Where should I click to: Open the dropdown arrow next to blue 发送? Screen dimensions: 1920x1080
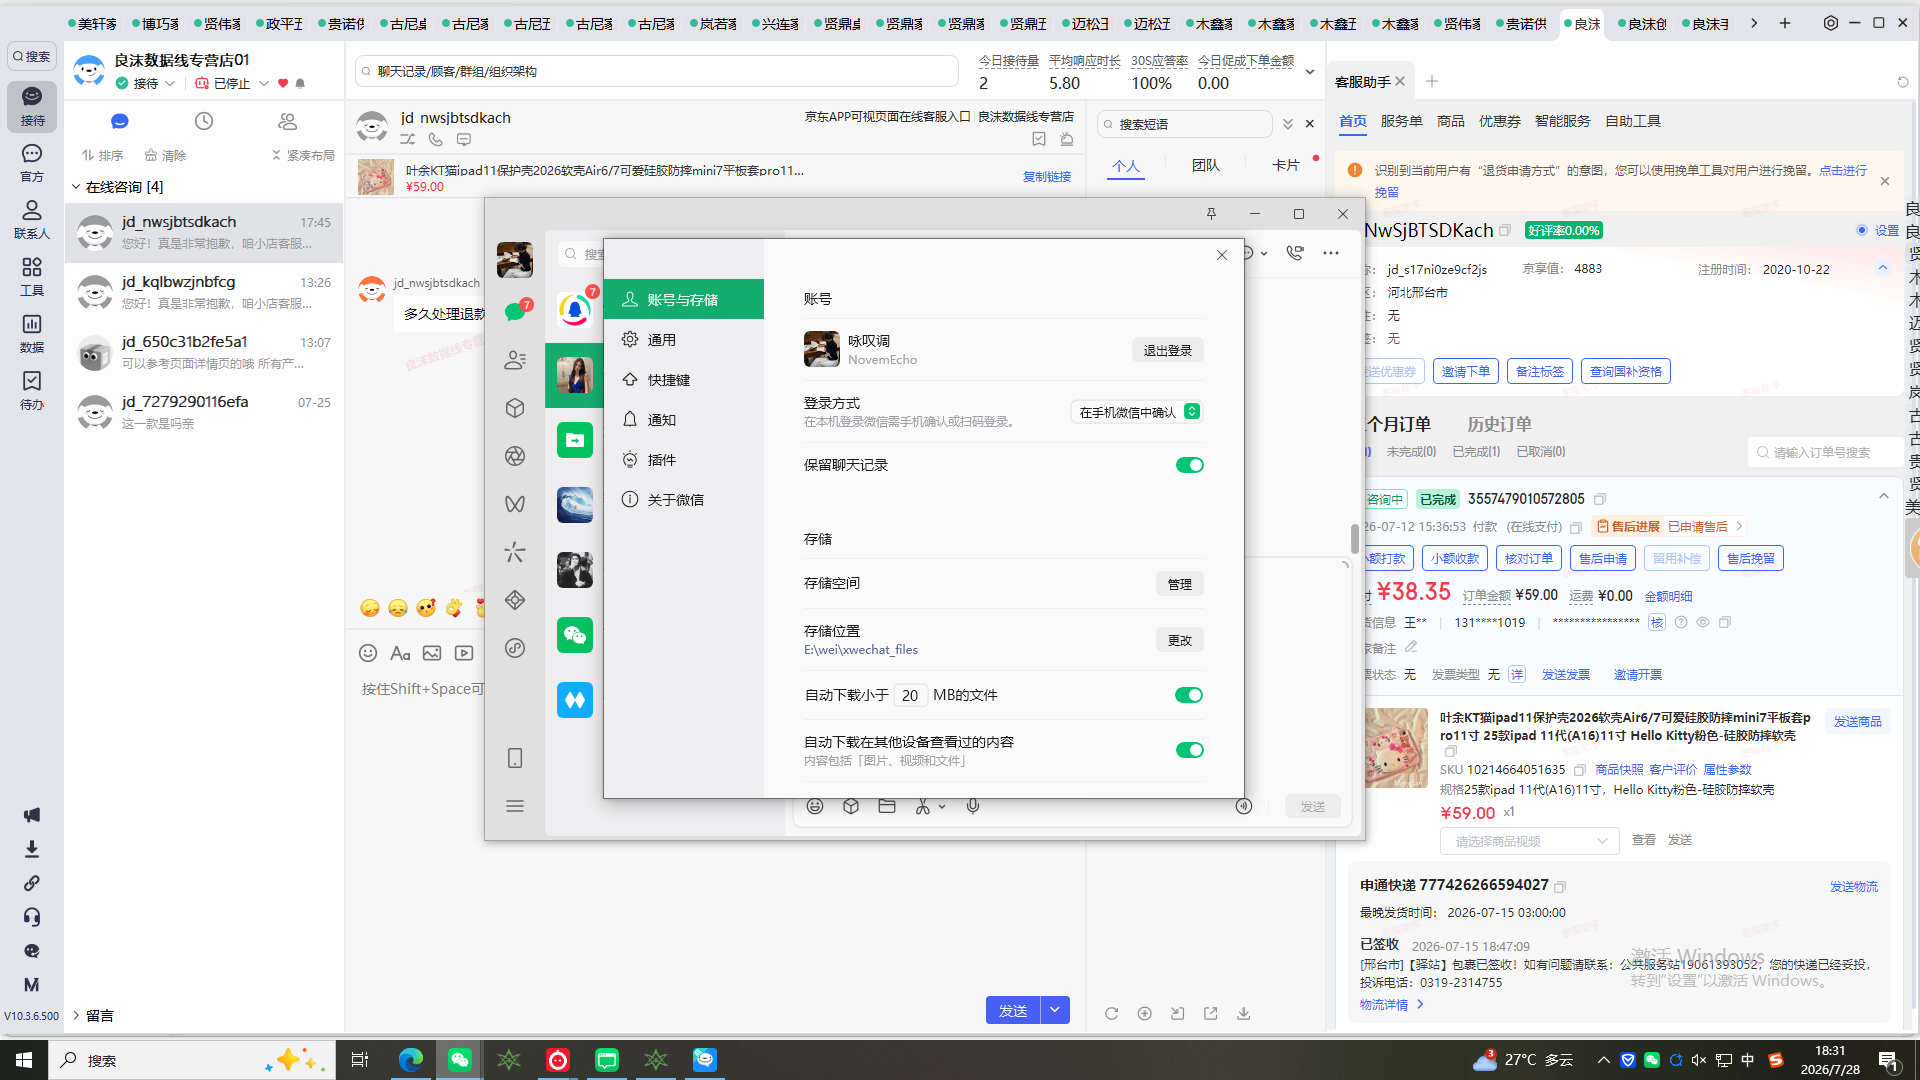click(x=1055, y=1010)
